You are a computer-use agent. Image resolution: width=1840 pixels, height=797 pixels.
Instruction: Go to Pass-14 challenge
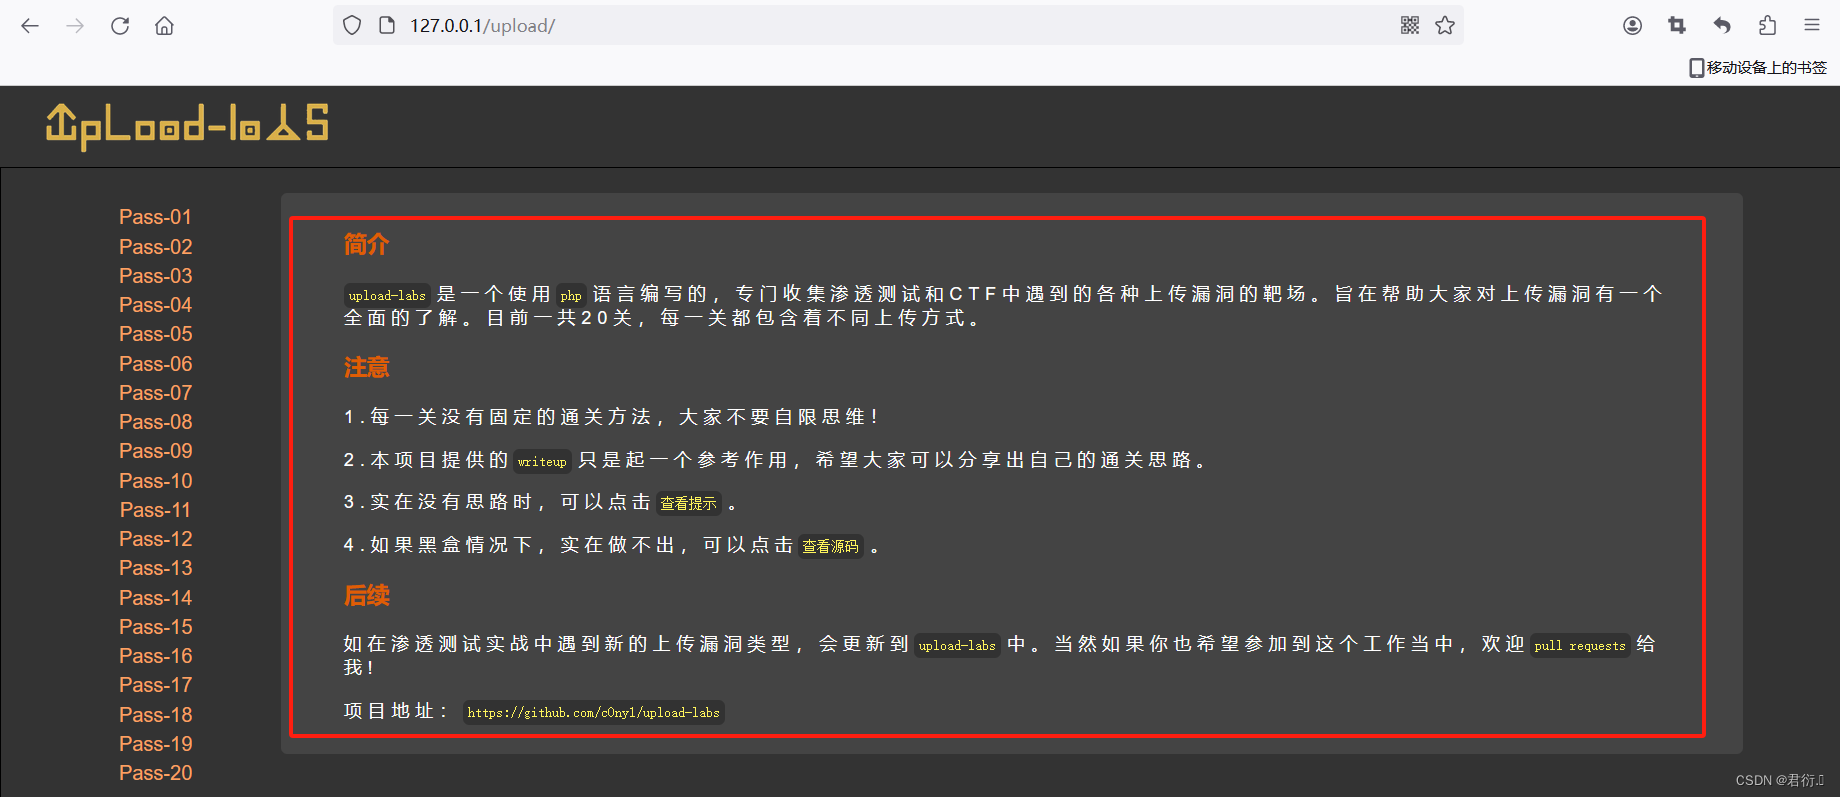155,598
